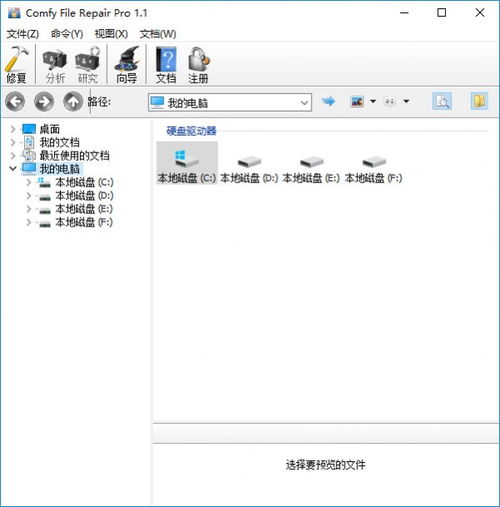The image size is (500, 507).
Task: Select 我的文档 in the folder tree
Action: tap(60, 142)
